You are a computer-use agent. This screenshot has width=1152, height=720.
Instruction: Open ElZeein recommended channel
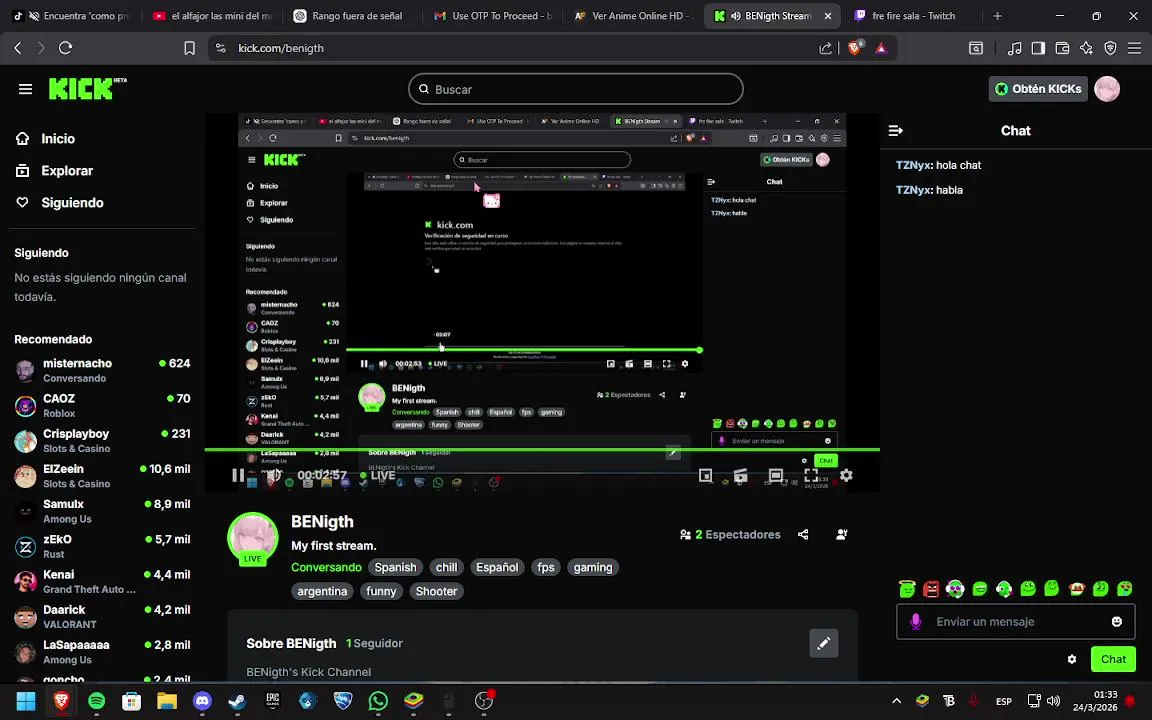(x=102, y=476)
